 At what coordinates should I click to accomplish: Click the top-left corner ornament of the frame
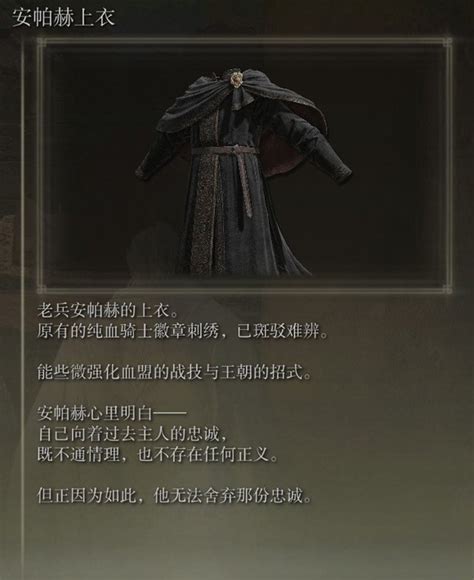pos(41,43)
